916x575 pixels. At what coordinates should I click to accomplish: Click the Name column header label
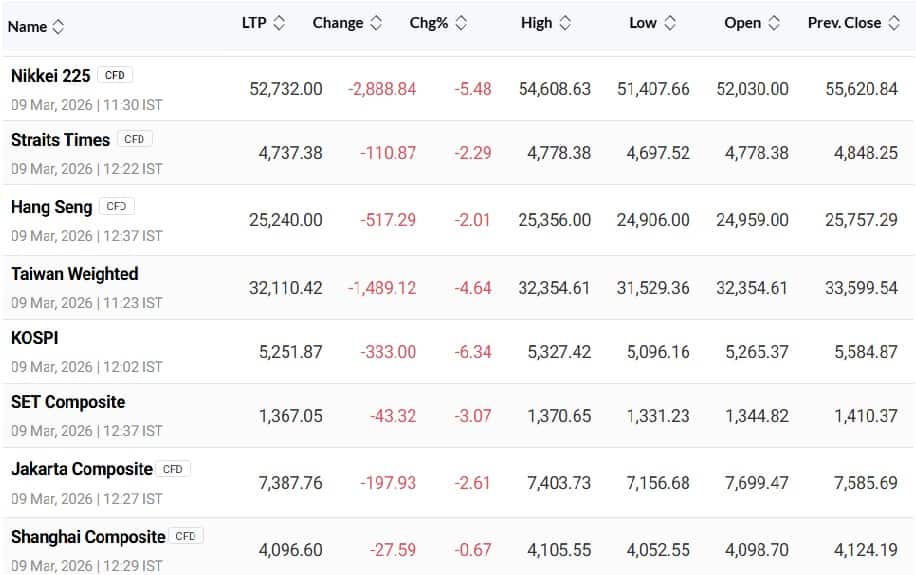[27, 27]
